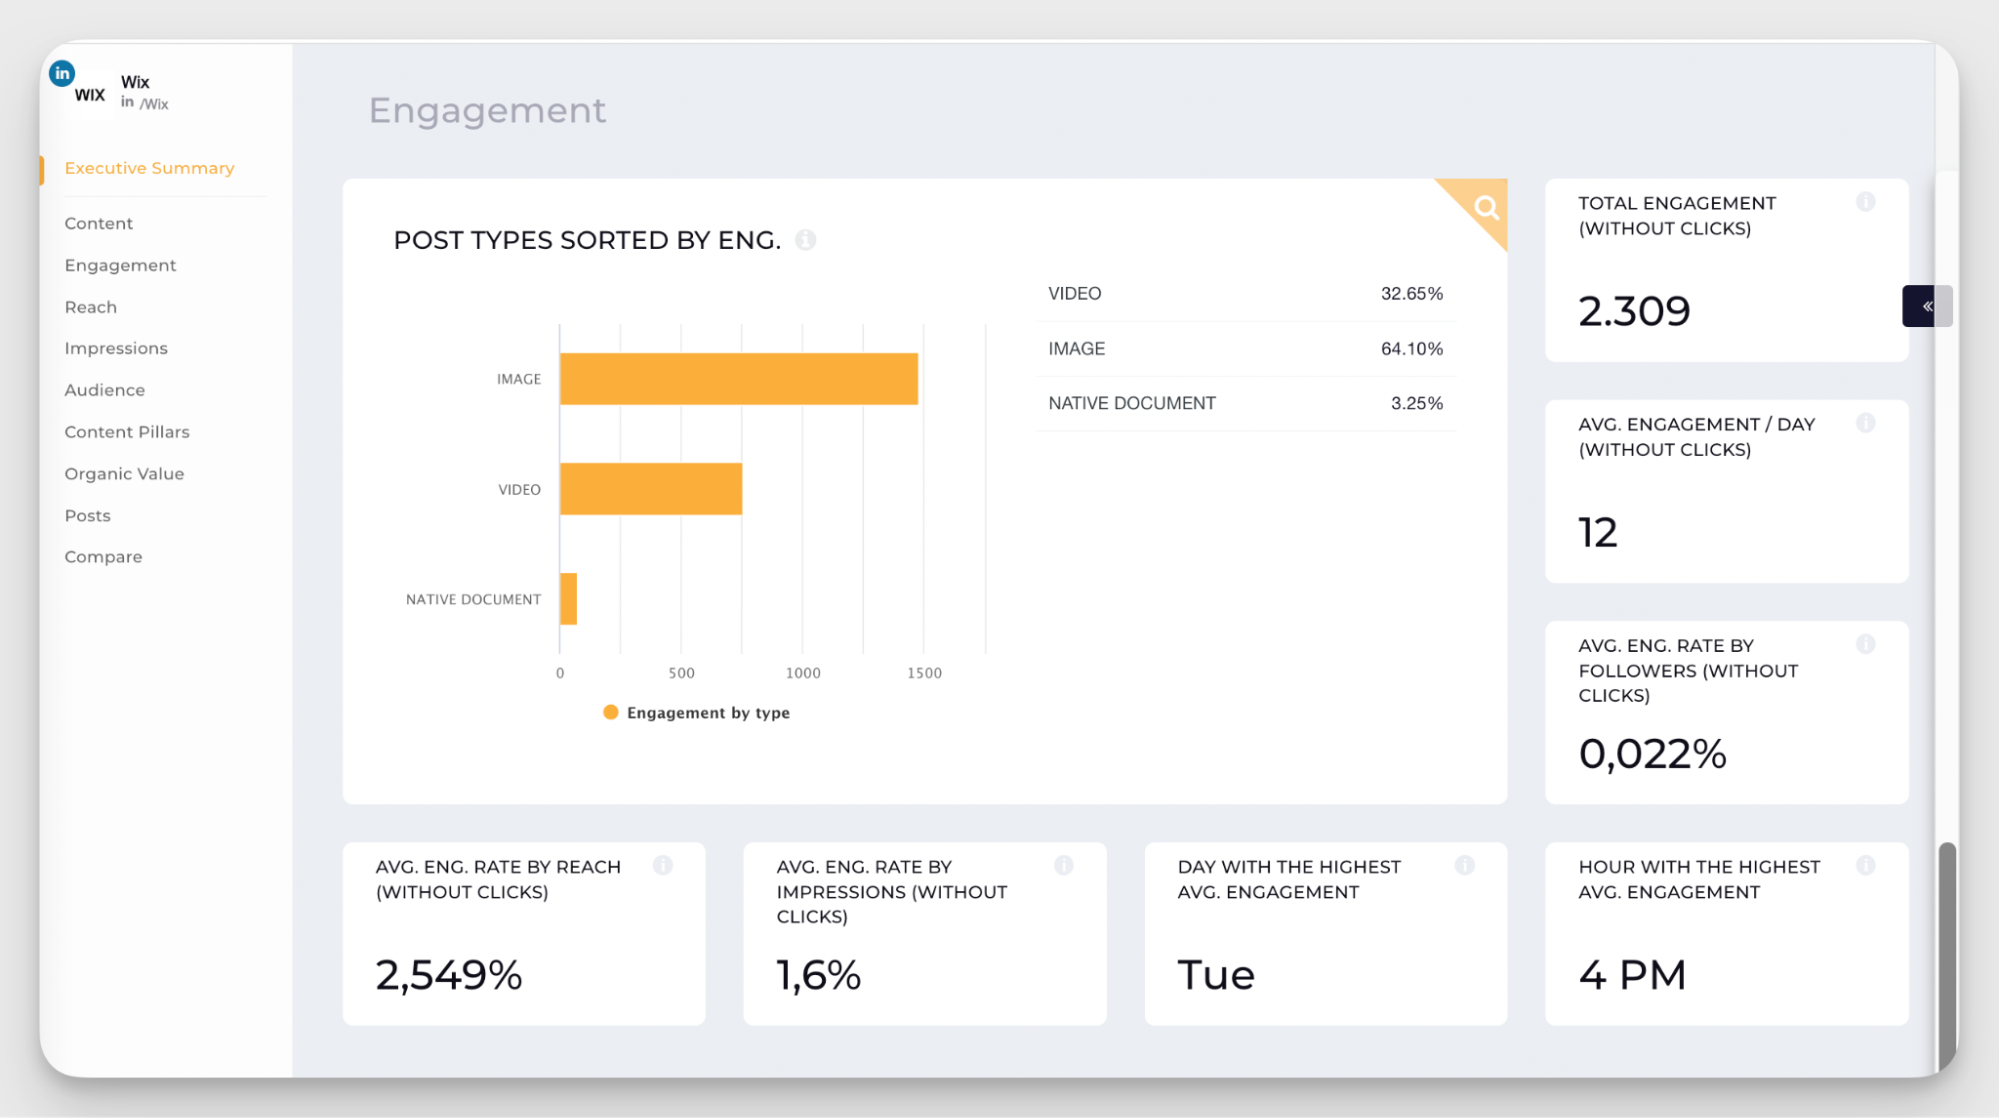Open the Audience section

[104, 390]
